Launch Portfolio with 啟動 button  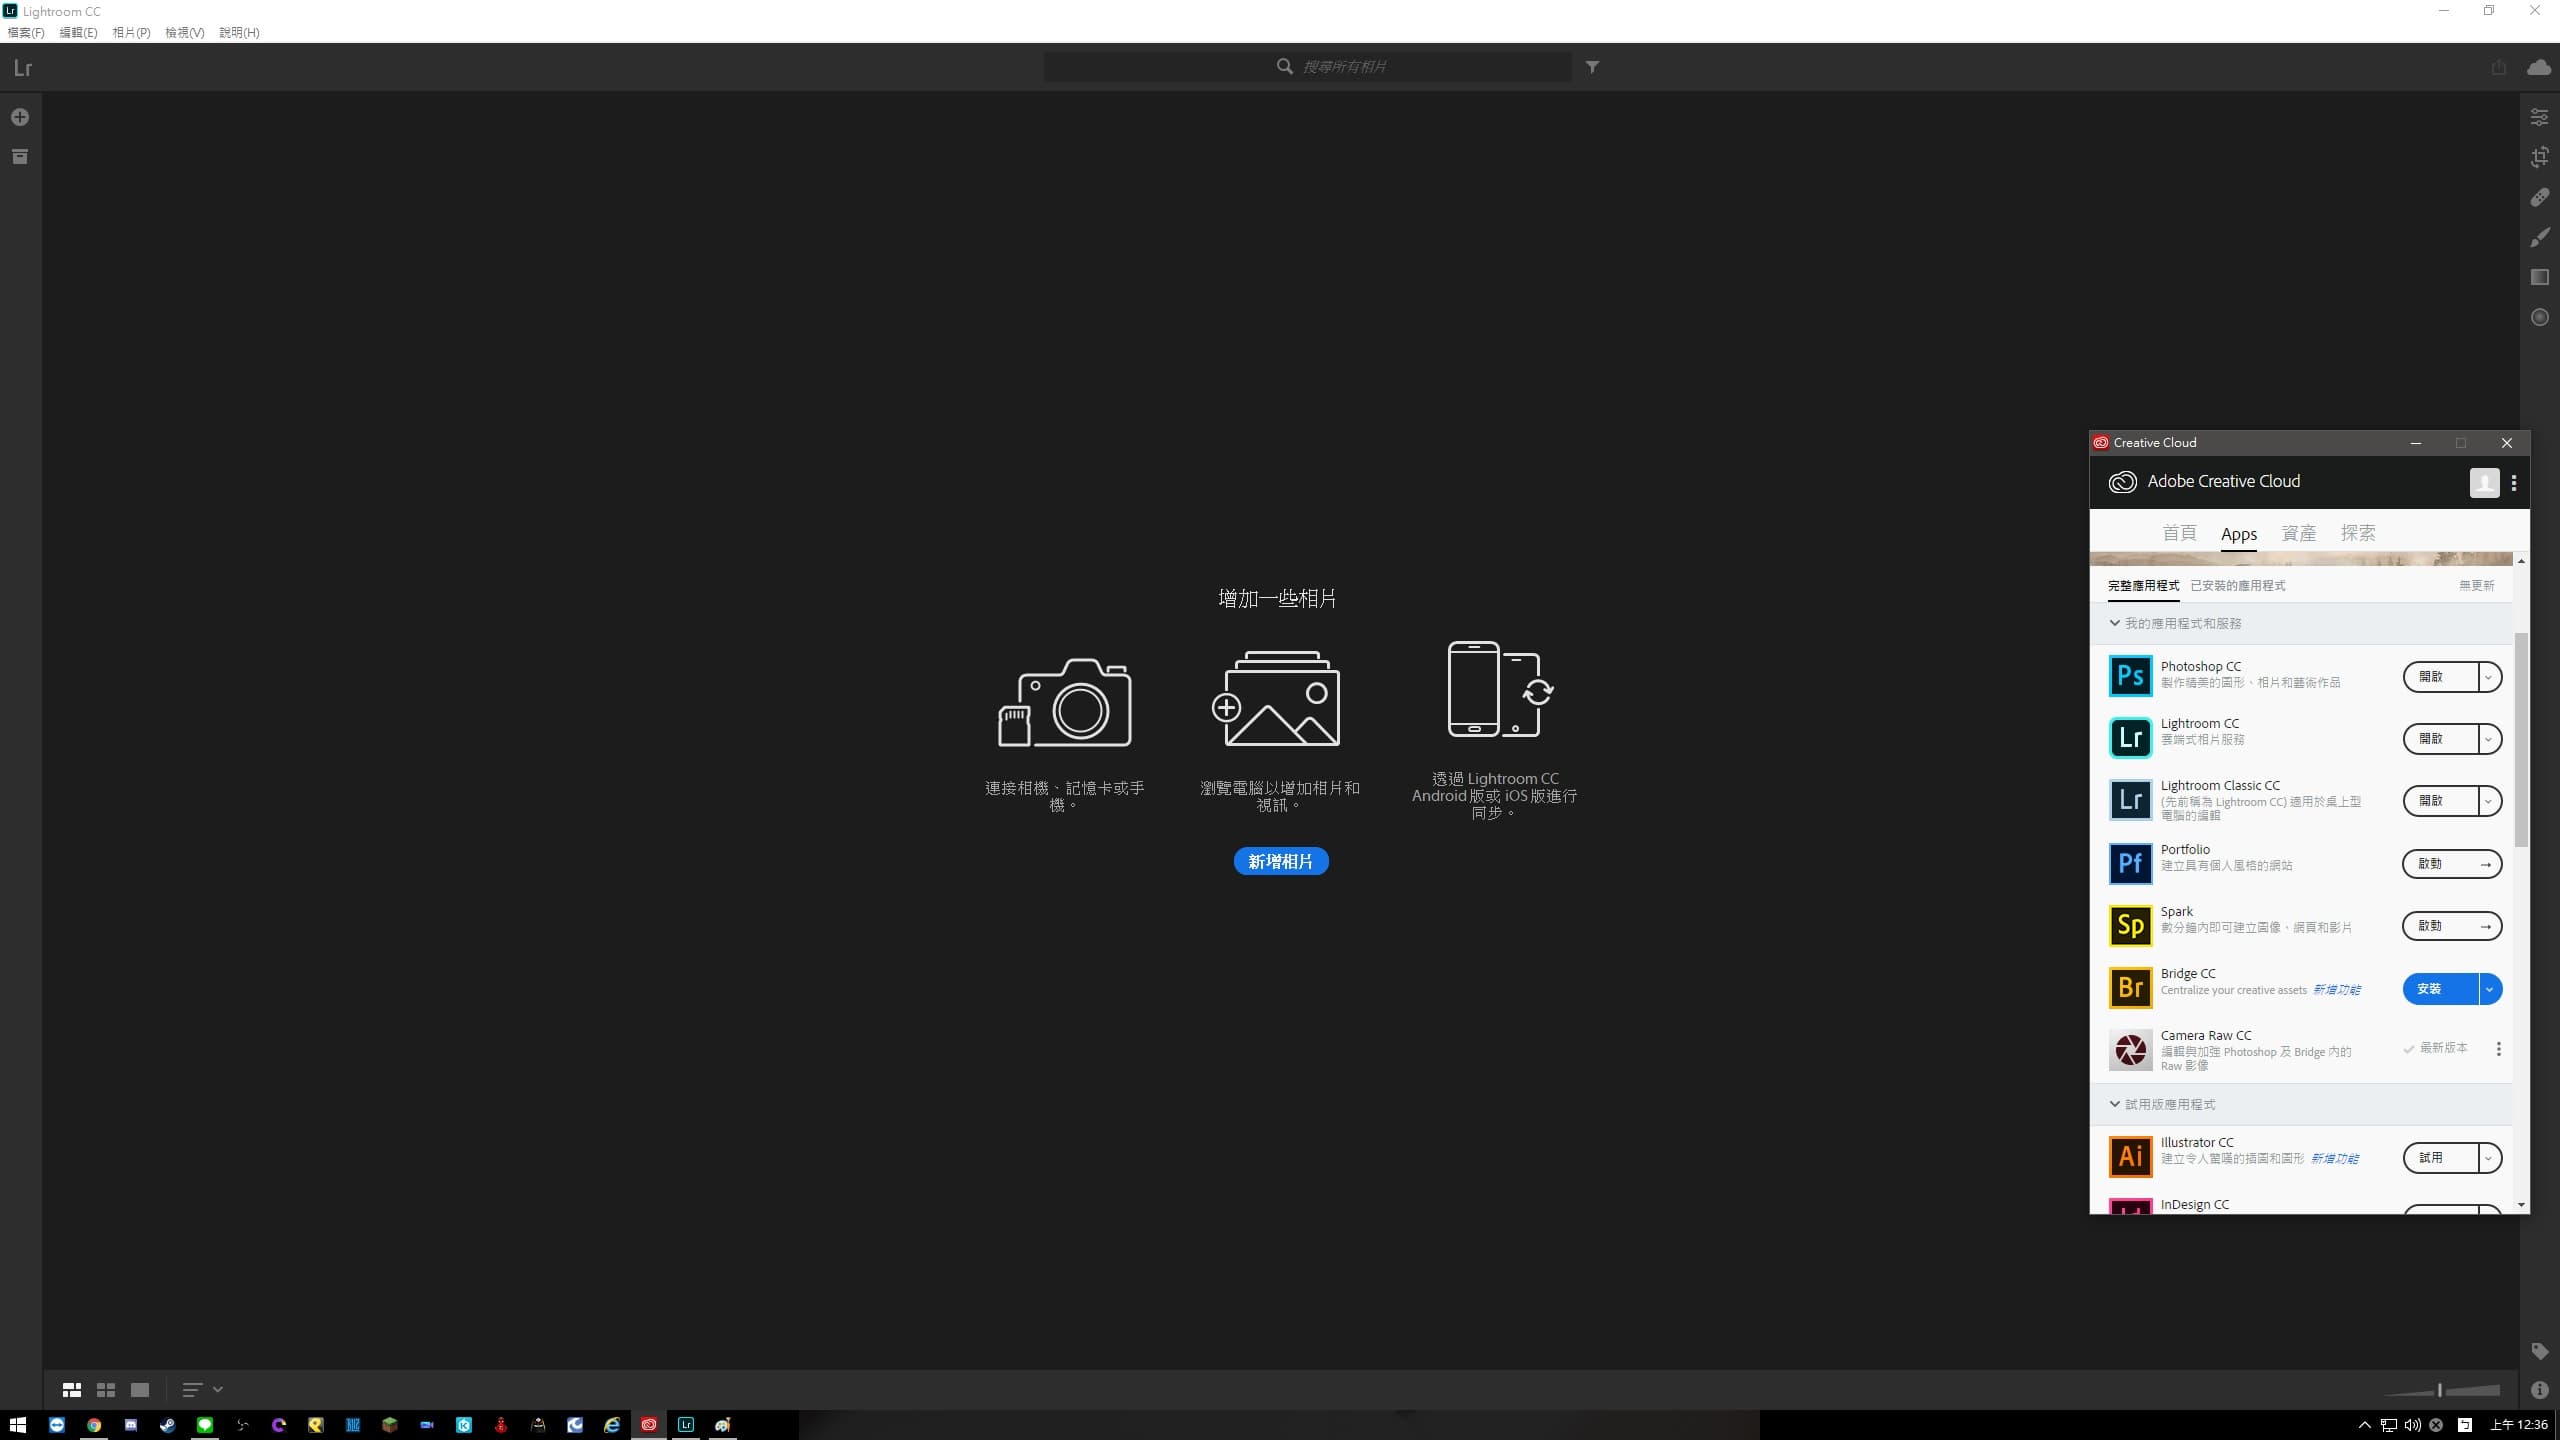click(x=2452, y=864)
